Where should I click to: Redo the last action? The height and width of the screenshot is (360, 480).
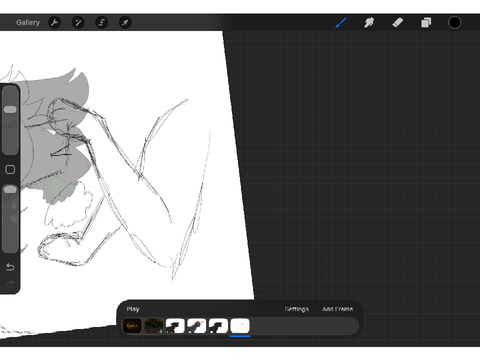(x=10, y=284)
